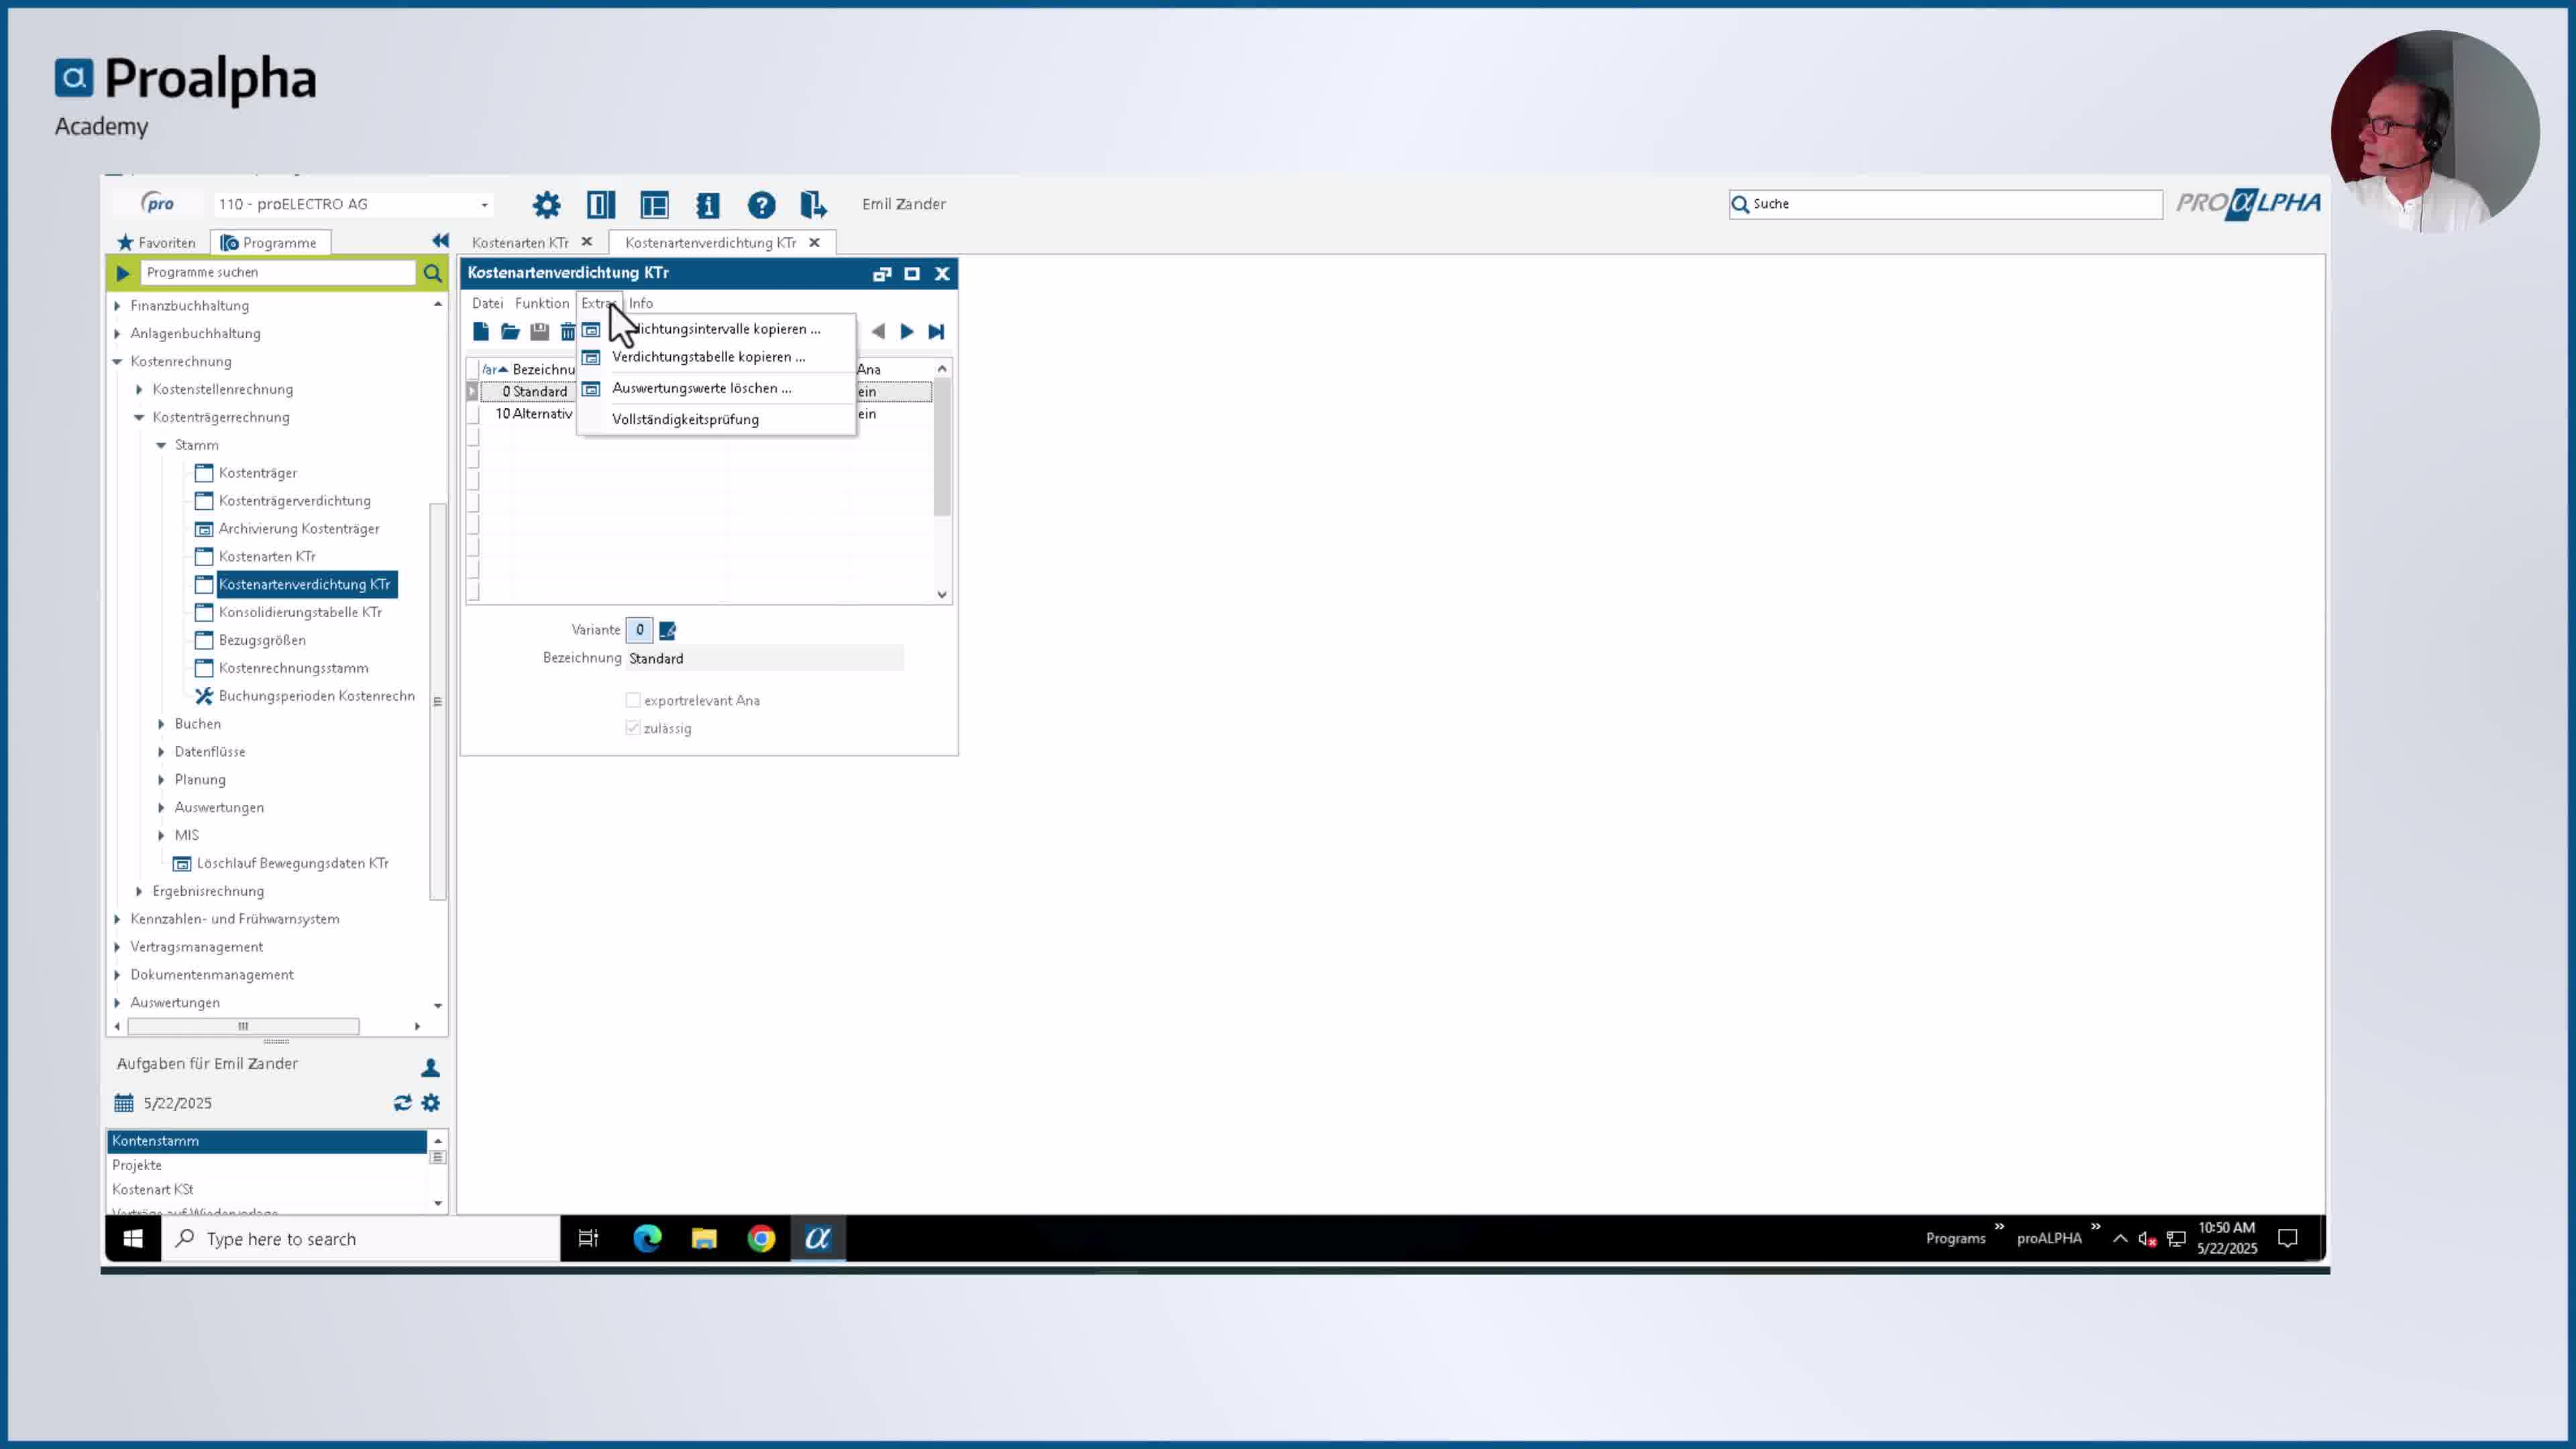
Task: Open Archivierung Kostenträger in the tree
Action: pyautogui.click(x=299, y=529)
